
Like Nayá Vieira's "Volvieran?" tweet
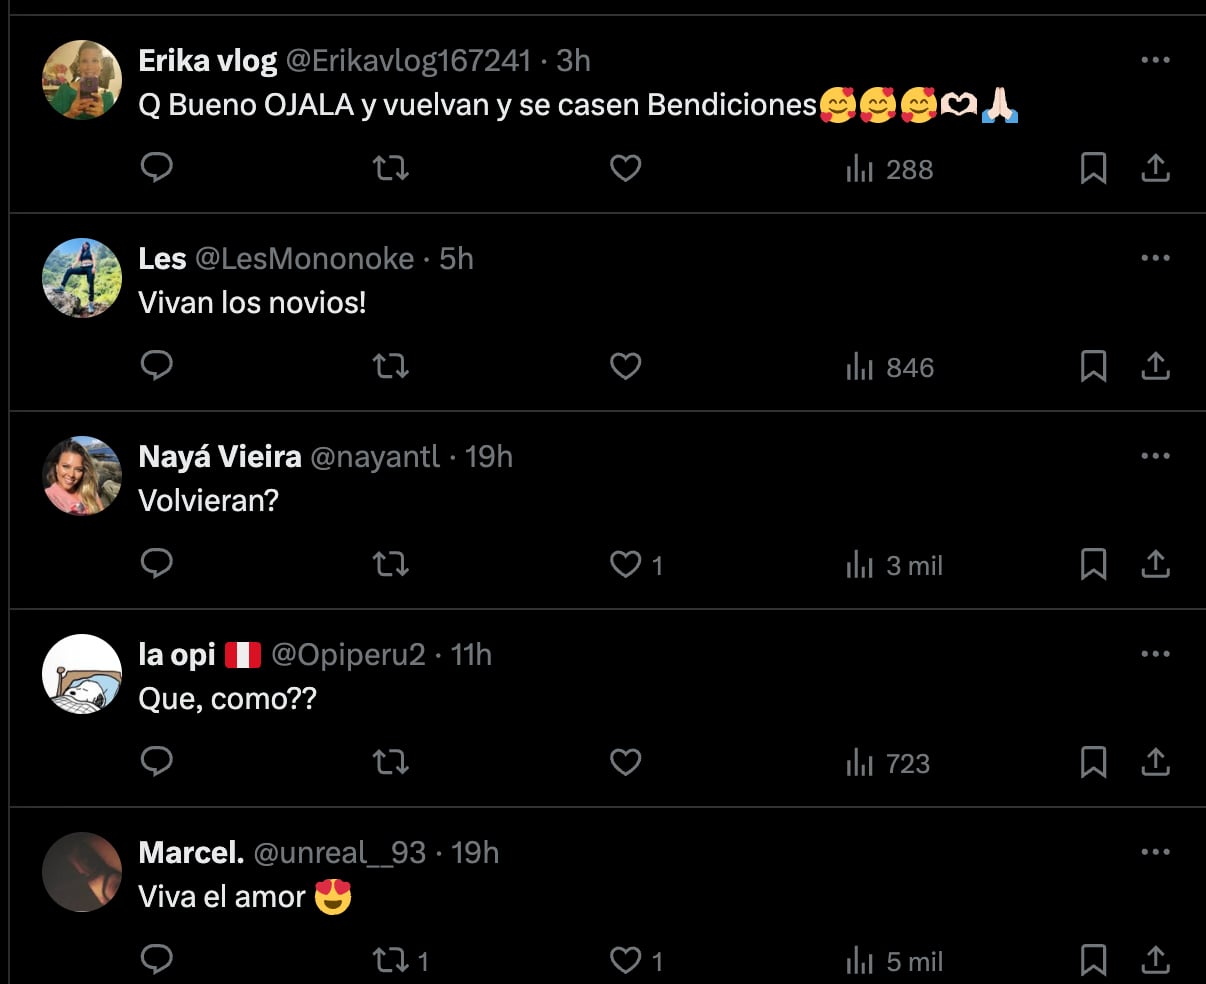[x=625, y=564]
